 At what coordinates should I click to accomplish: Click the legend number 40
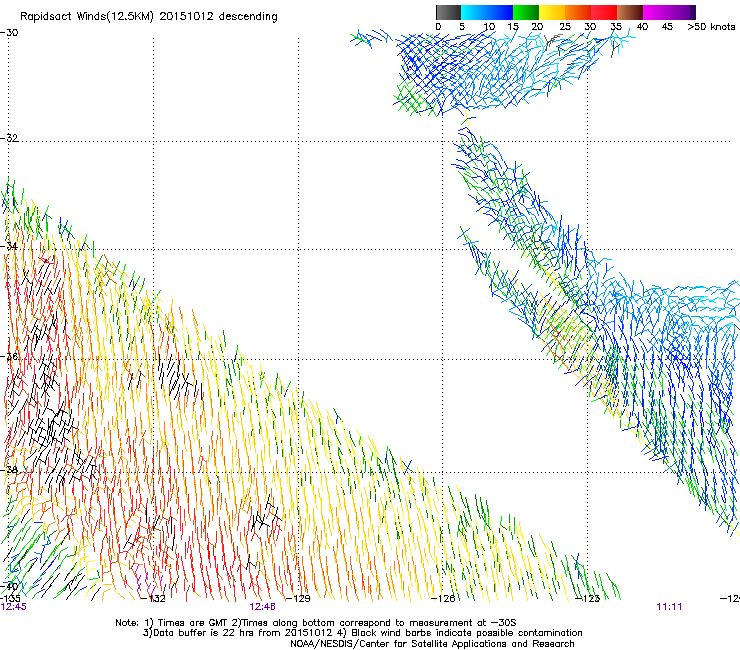[642, 27]
